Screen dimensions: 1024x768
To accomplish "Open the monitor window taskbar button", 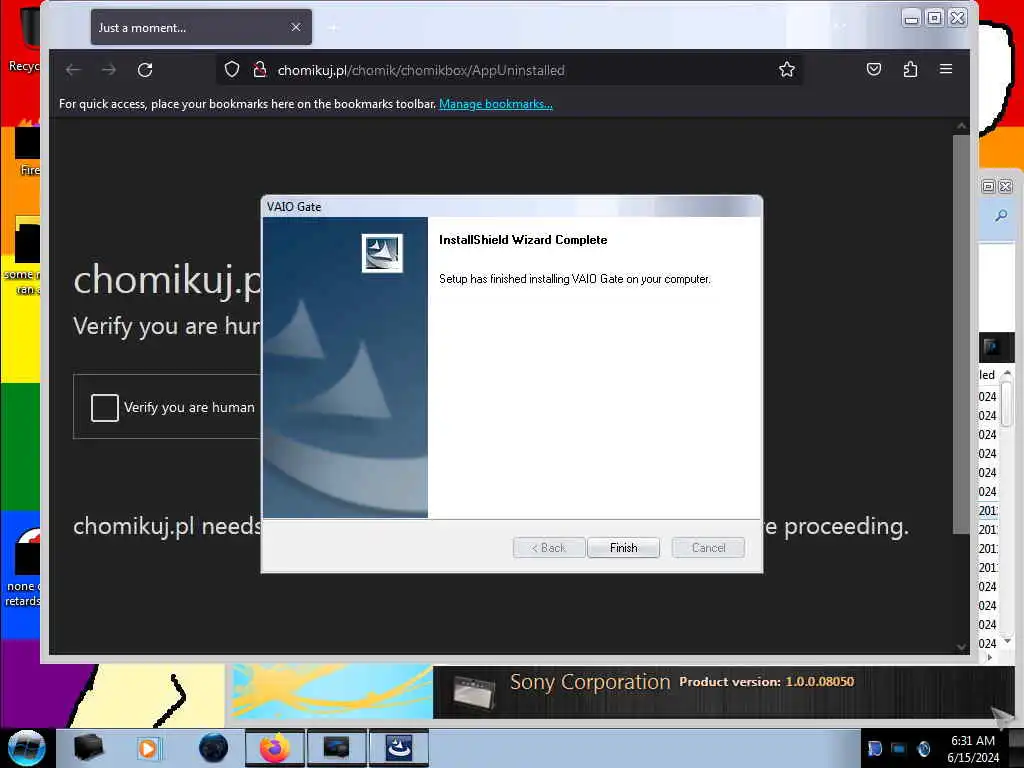I will (336, 748).
